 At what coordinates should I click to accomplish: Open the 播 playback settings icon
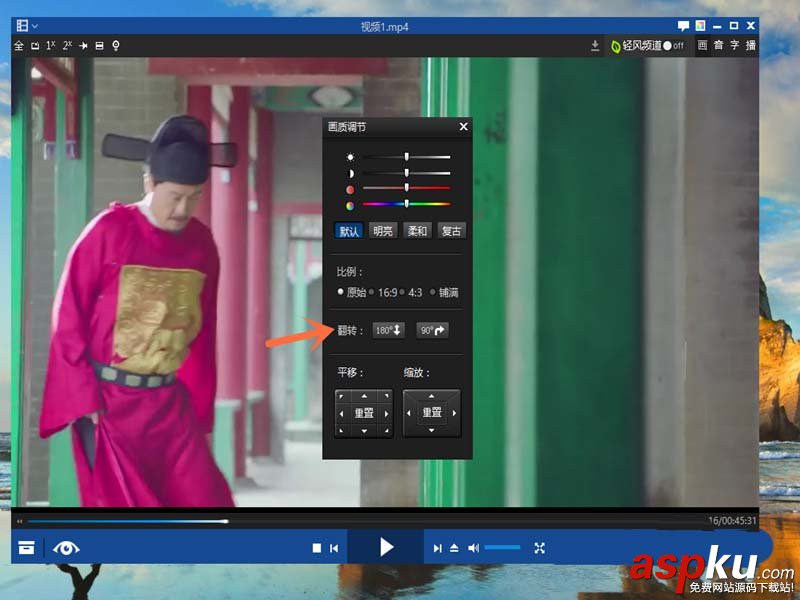(750, 45)
